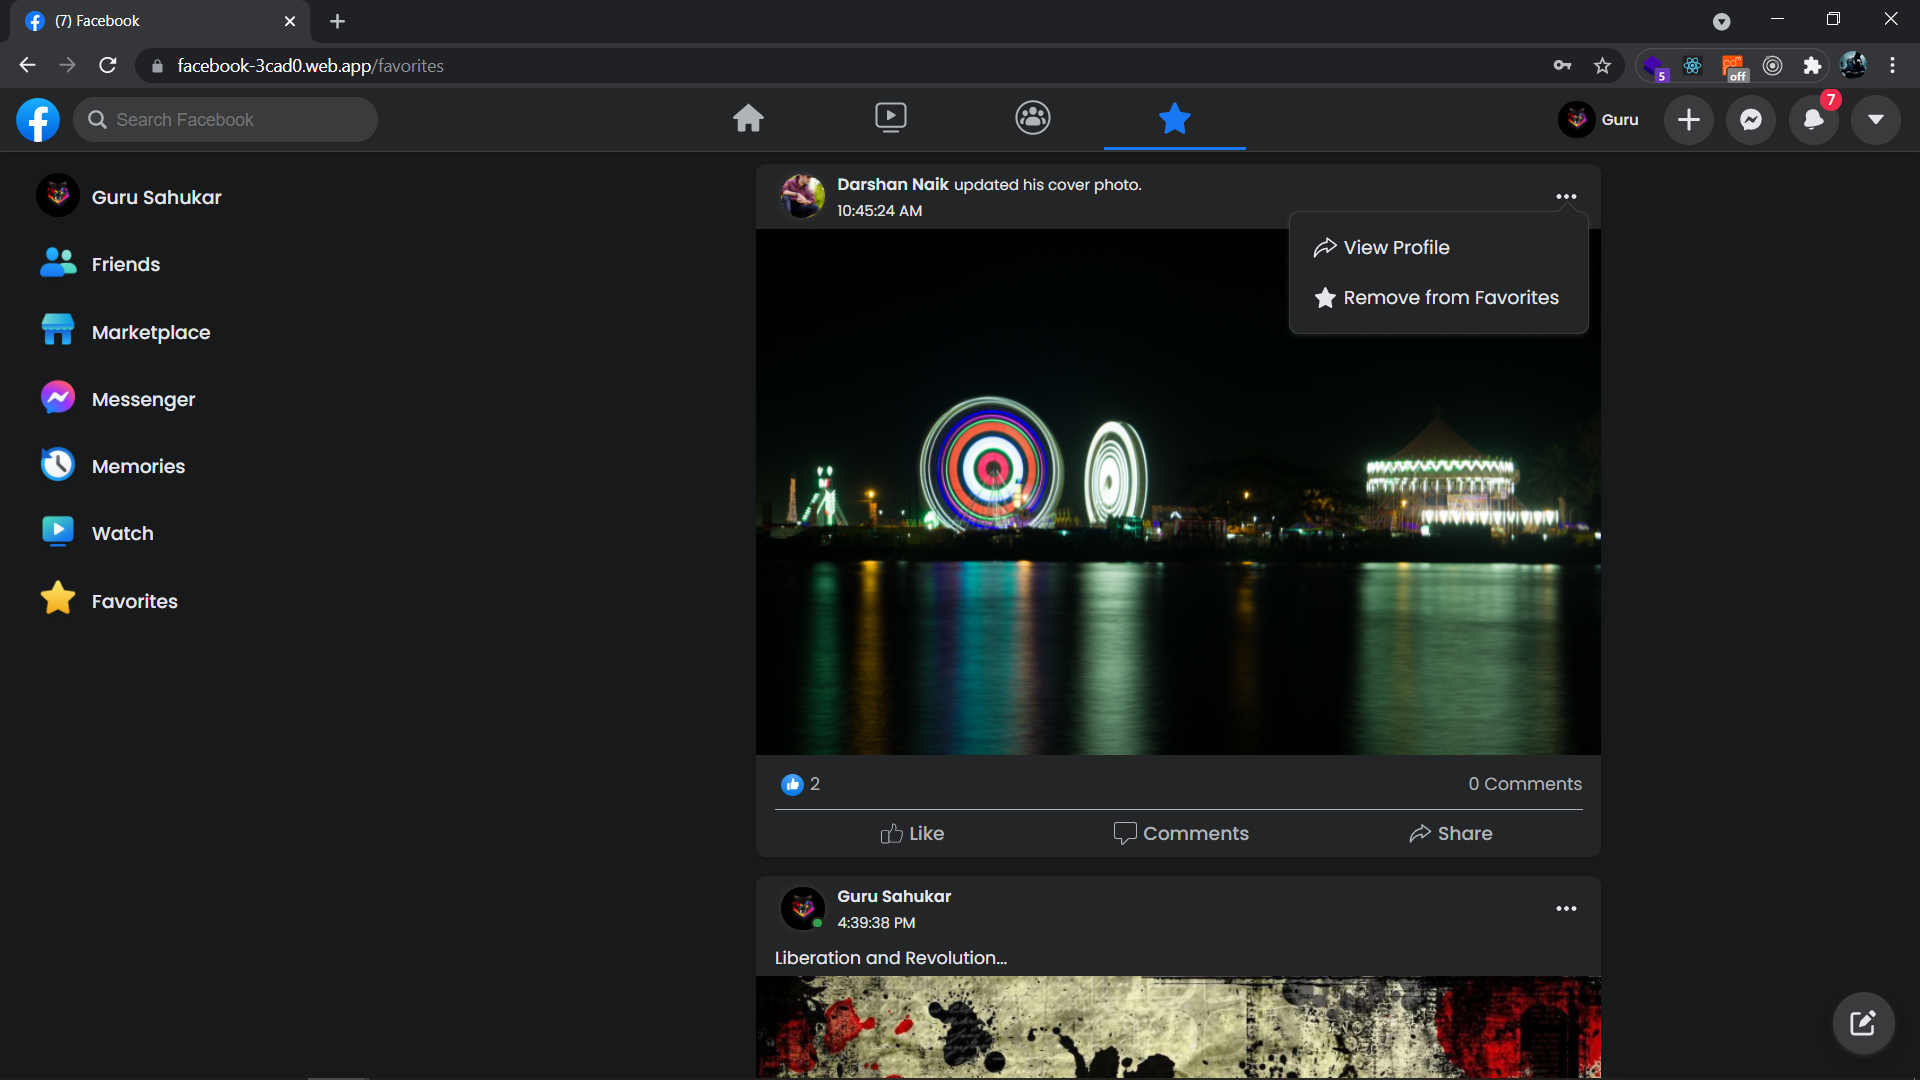Image resolution: width=1920 pixels, height=1080 pixels.
Task: Bookmark this page with the star
Action: point(1602,65)
